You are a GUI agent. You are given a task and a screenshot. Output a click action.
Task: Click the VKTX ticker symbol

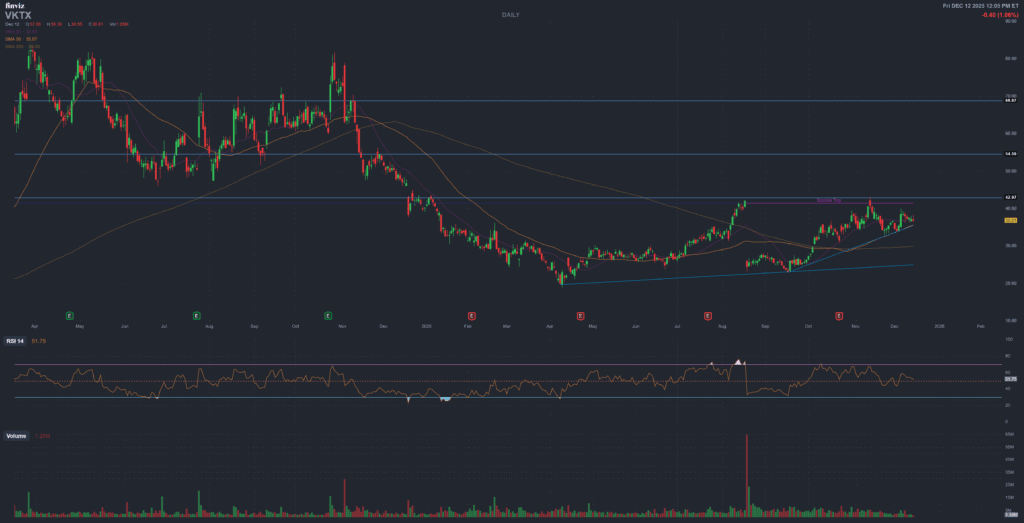click(18, 16)
